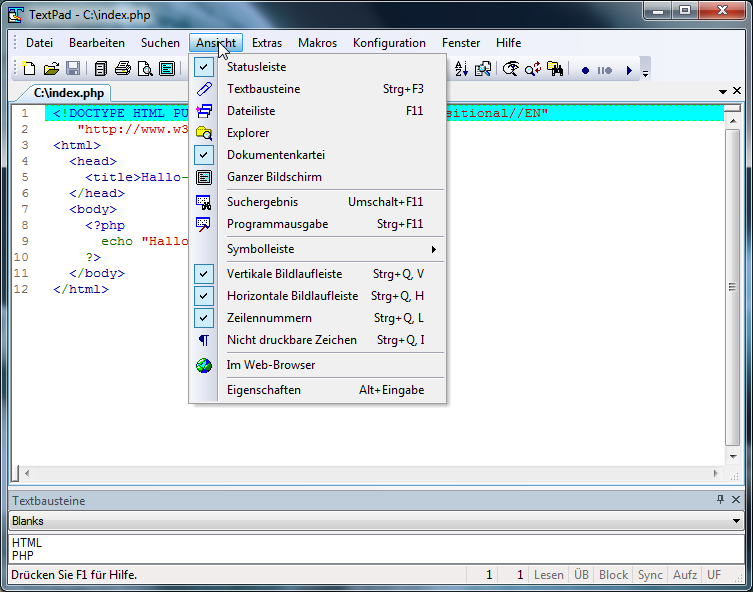Toggle the Zeilennummern checkmark
The image size is (753, 592).
[x=204, y=318]
